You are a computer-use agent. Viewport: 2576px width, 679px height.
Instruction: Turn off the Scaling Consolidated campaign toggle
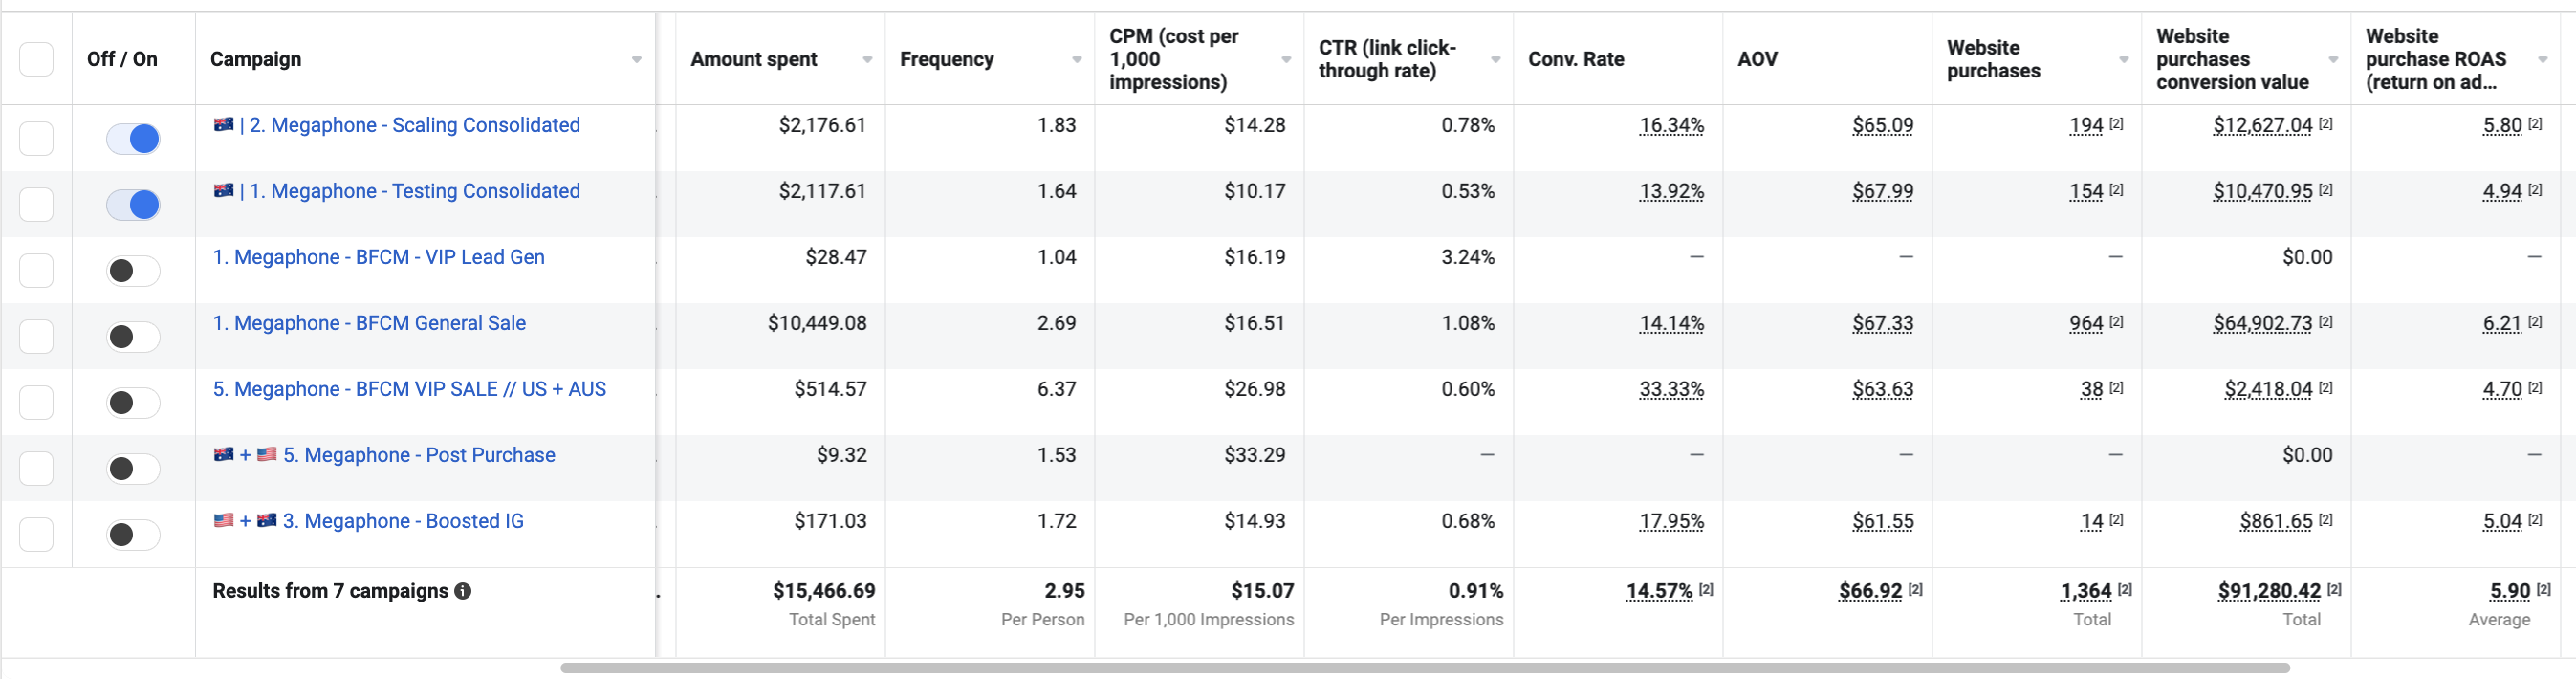[x=133, y=139]
